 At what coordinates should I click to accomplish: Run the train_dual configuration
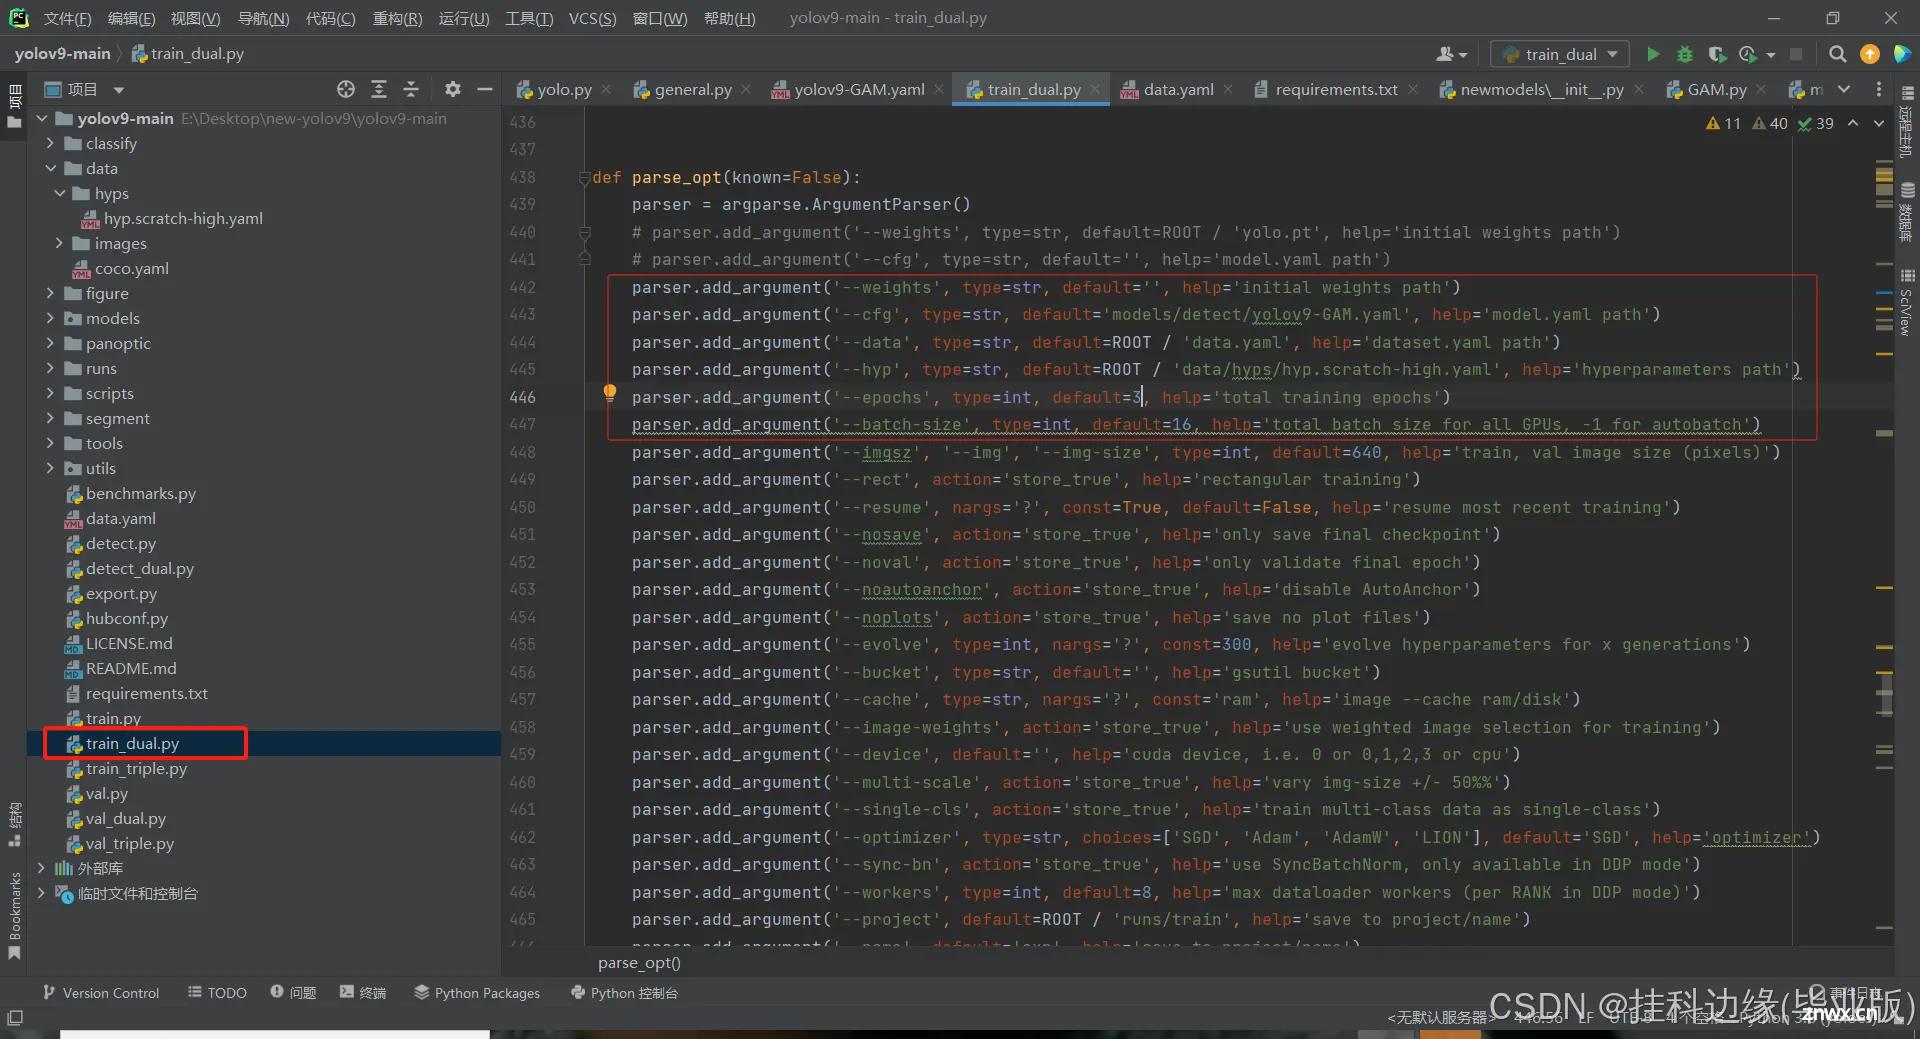1653,54
